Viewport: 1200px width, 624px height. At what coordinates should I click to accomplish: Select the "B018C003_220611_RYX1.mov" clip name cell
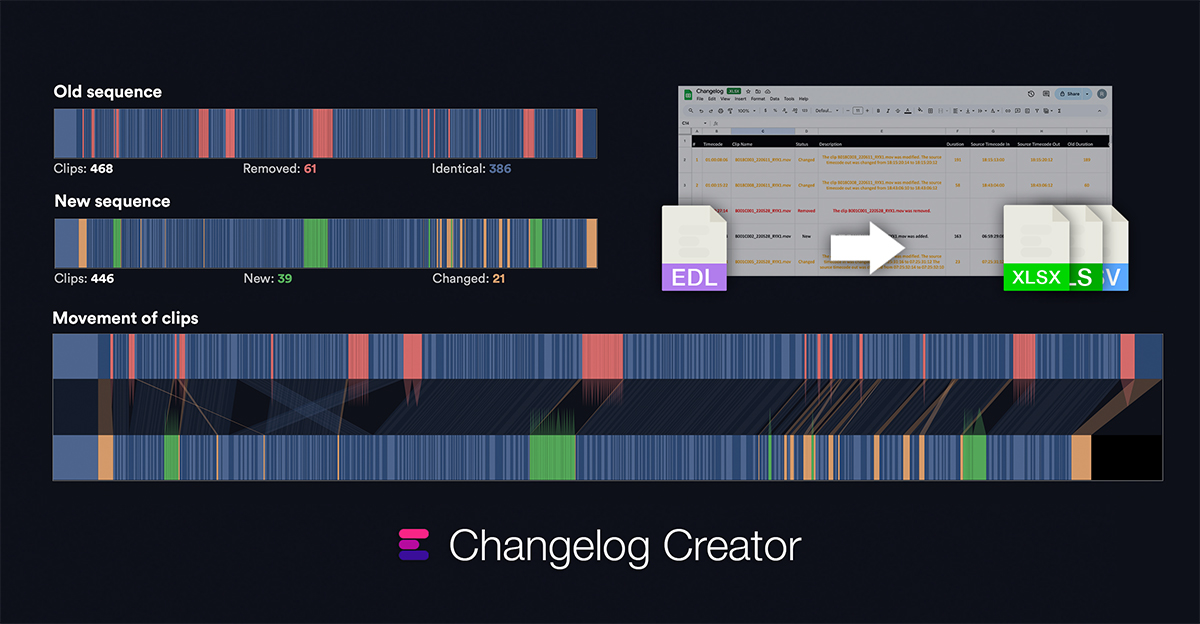[762, 159]
